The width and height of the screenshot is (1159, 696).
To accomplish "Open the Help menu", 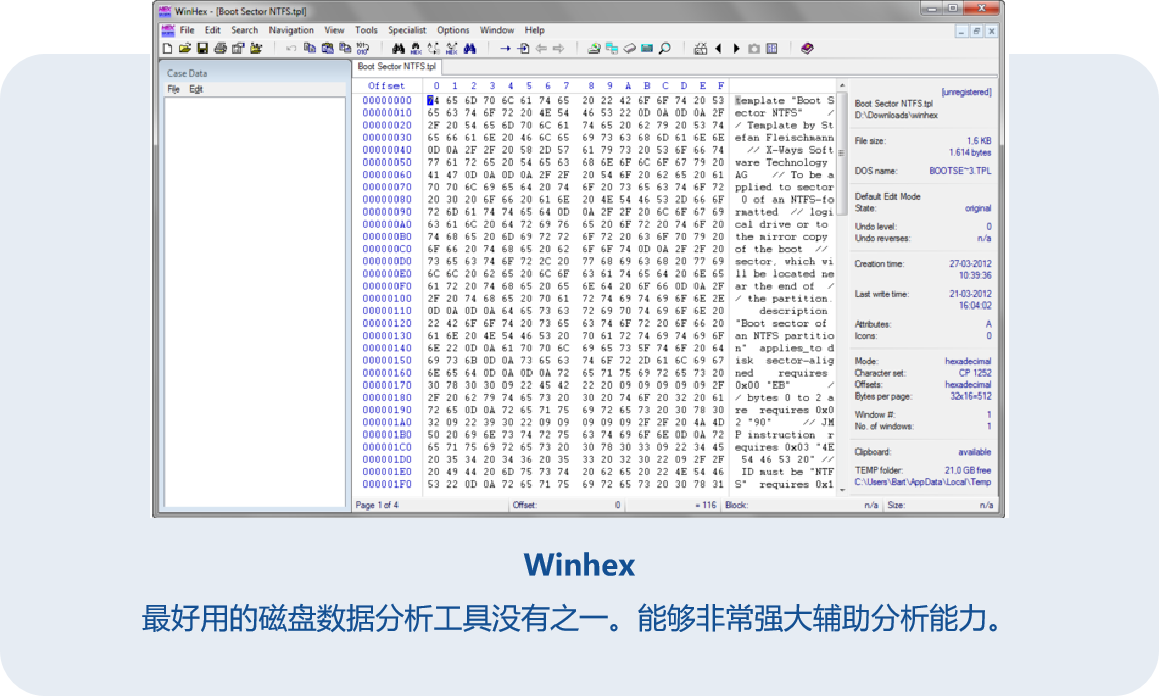I will (x=534, y=30).
